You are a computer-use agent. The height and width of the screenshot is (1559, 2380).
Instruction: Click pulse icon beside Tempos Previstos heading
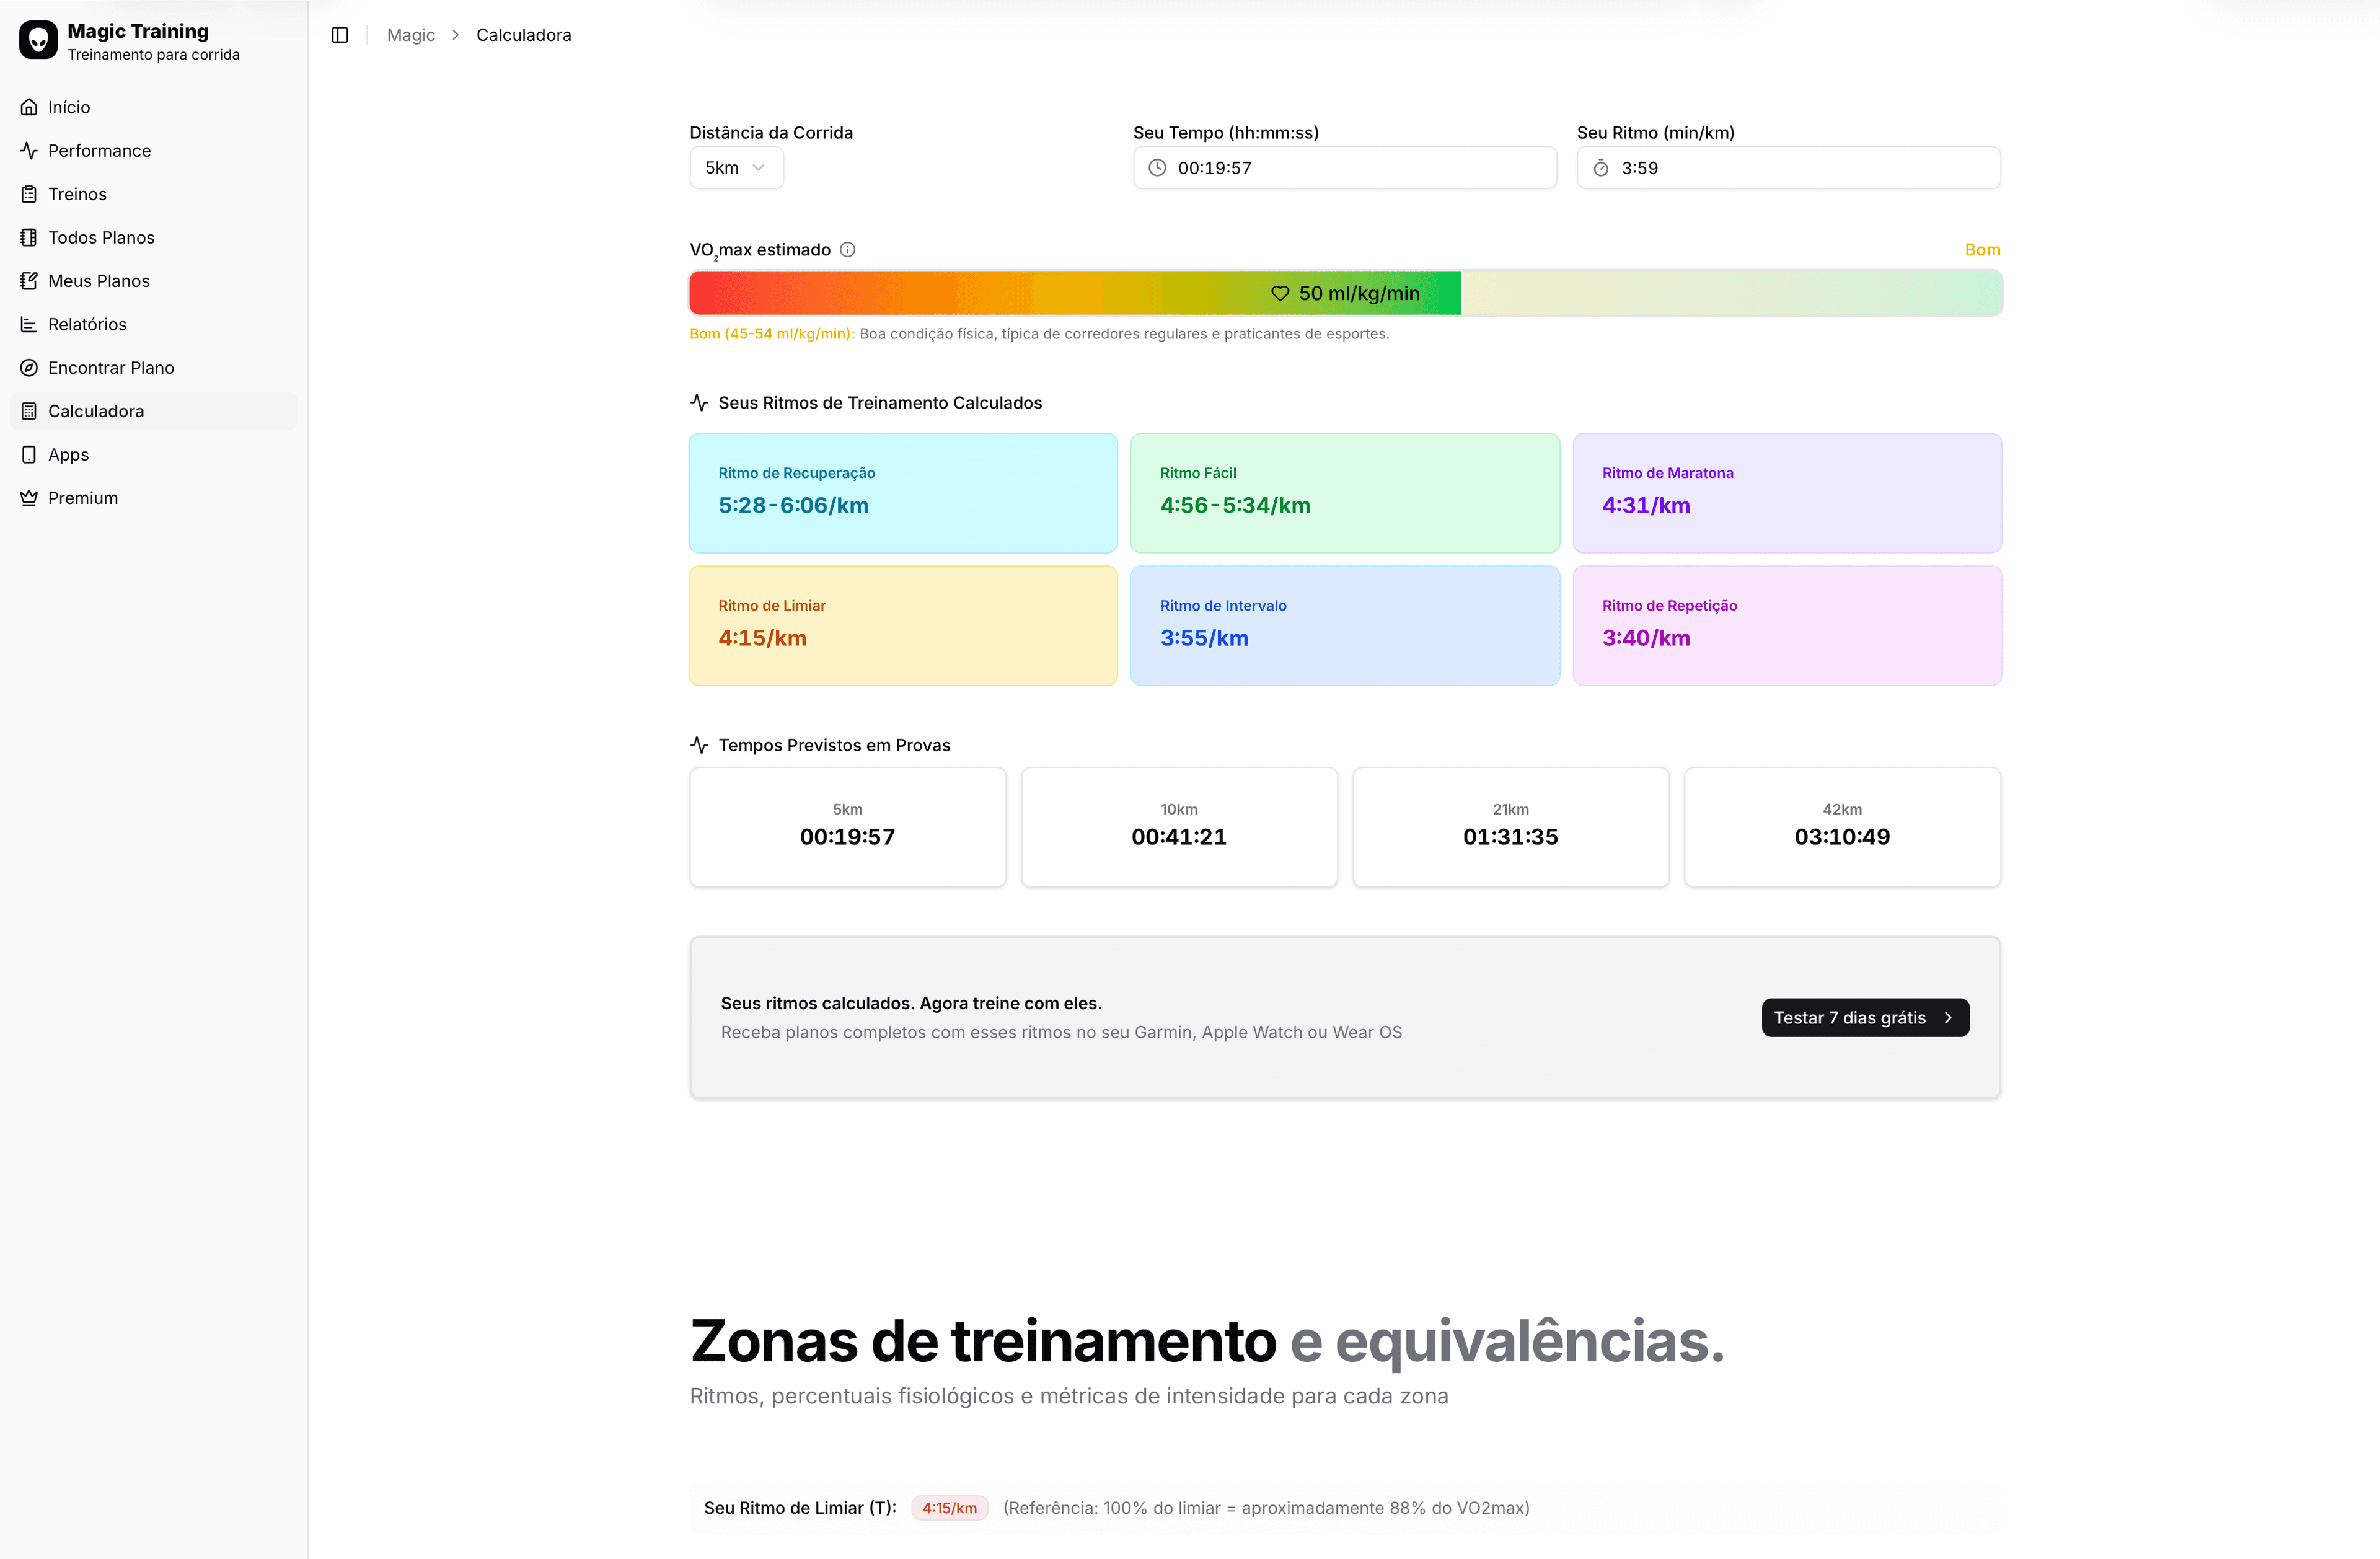point(699,745)
